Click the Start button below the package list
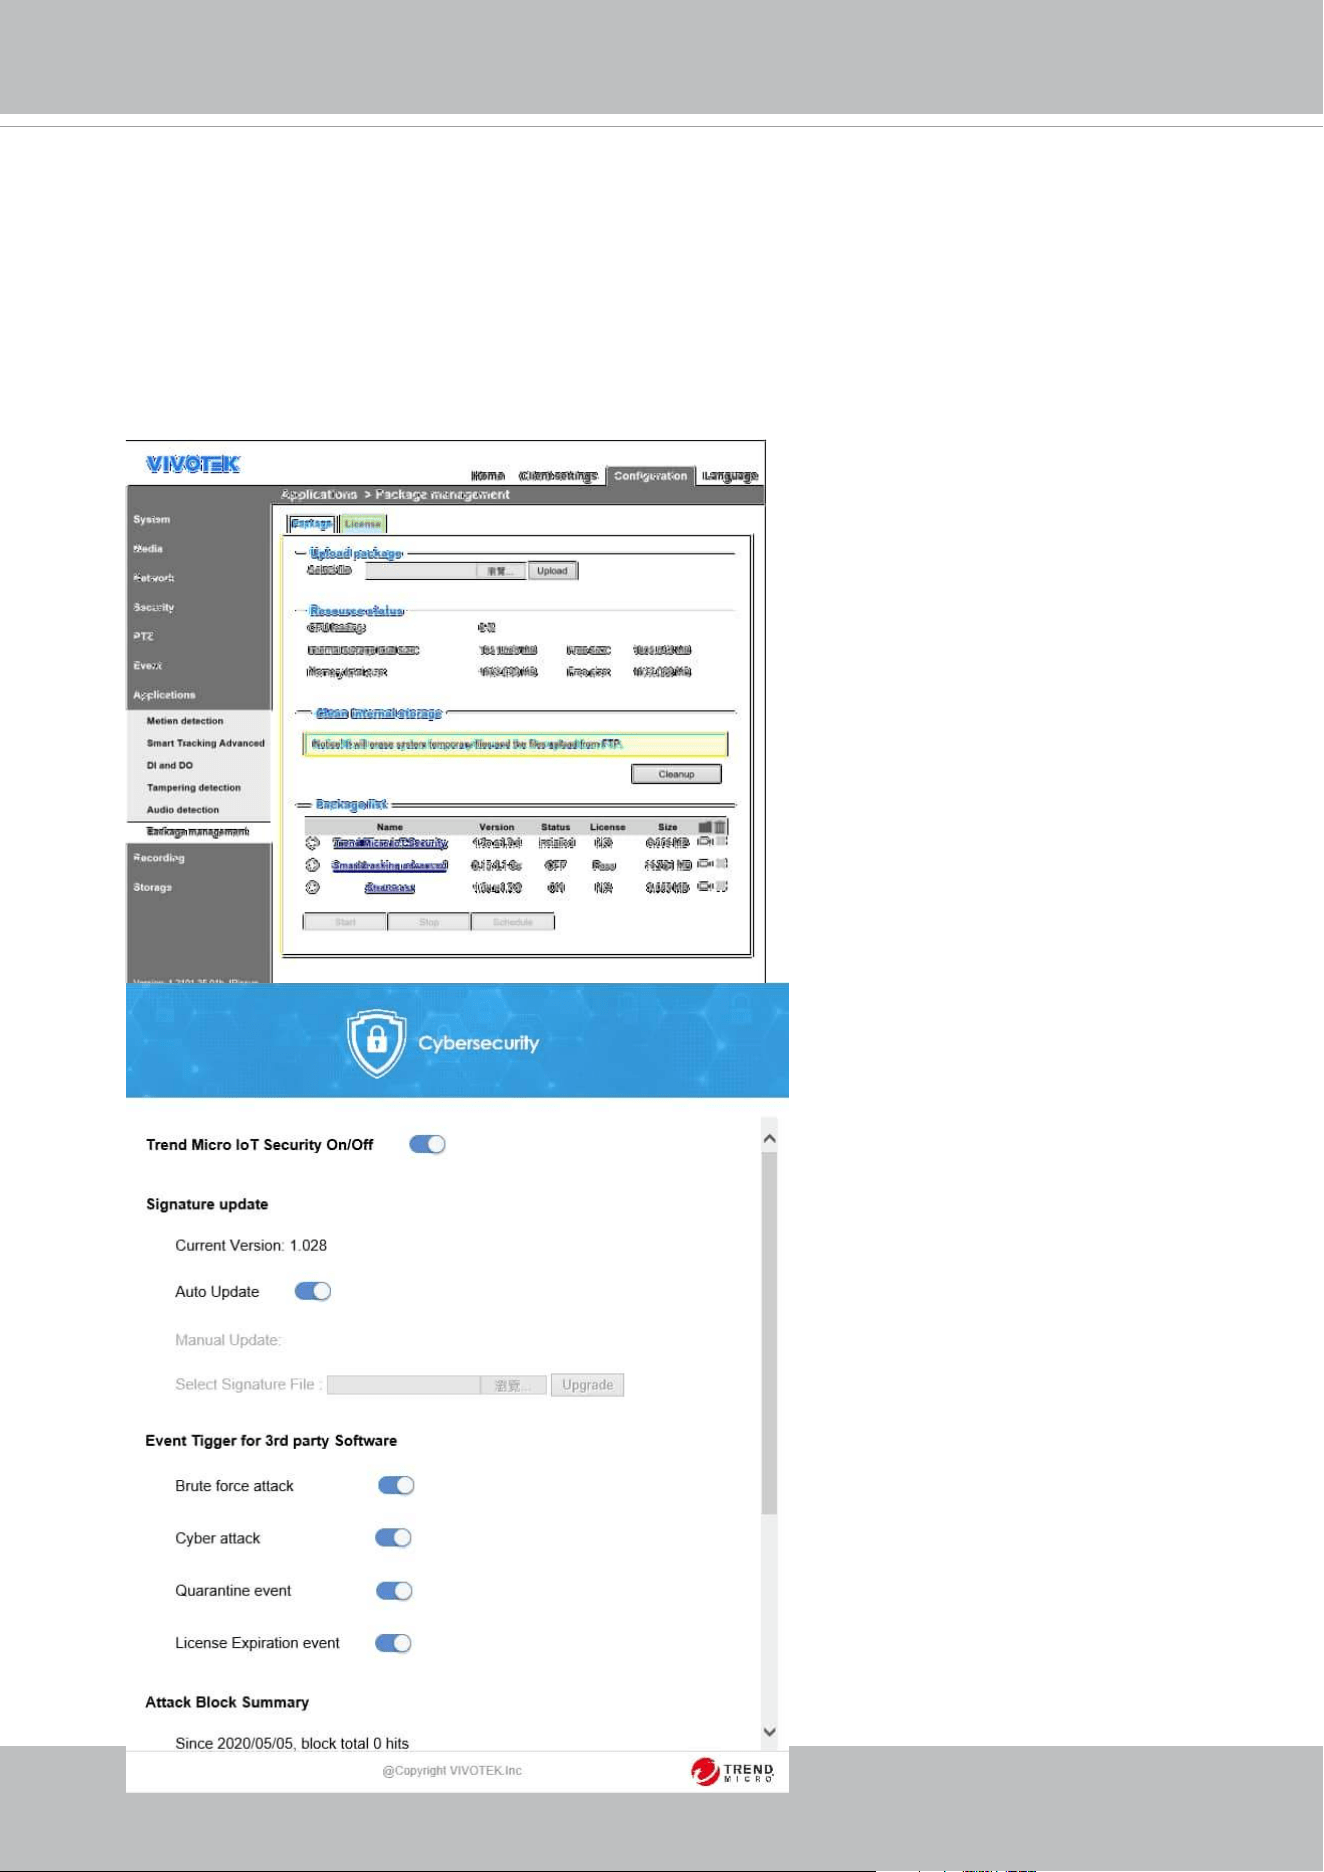 pyautogui.click(x=345, y=922)
